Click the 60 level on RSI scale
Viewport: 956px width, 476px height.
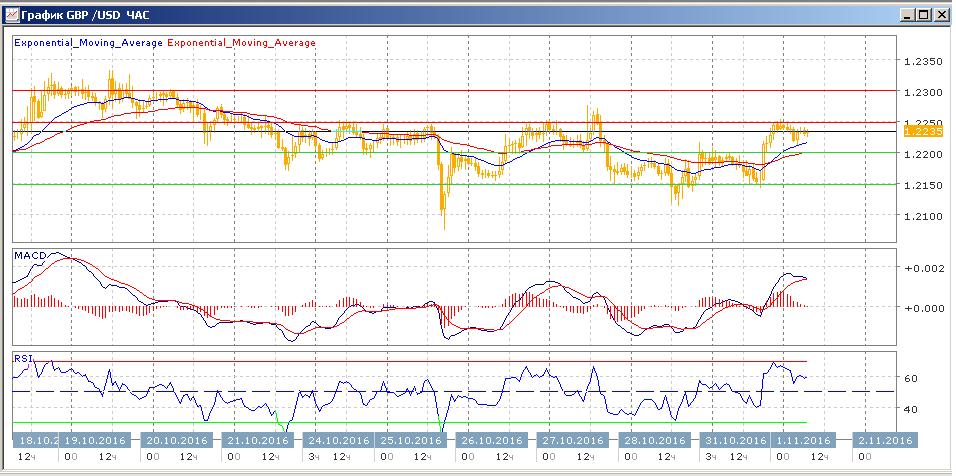[x=911, y=379]
